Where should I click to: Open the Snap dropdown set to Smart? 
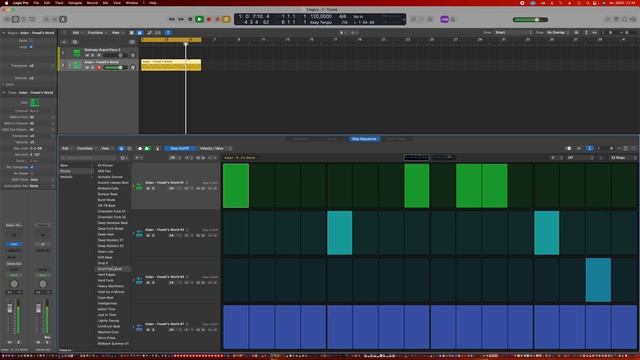tap(513, 33)
